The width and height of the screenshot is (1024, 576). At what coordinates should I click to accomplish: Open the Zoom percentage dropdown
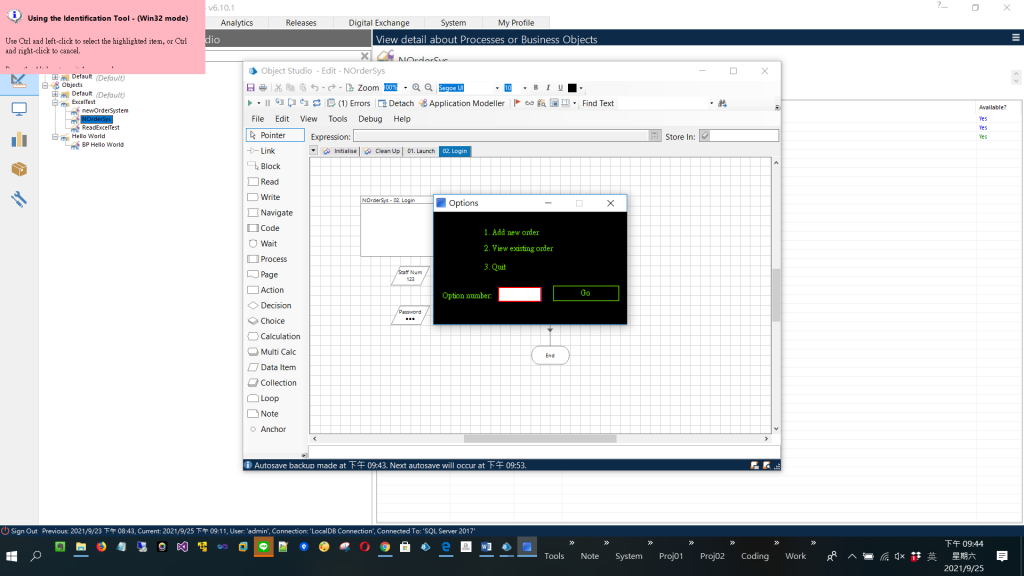click(x=405, y=88)
